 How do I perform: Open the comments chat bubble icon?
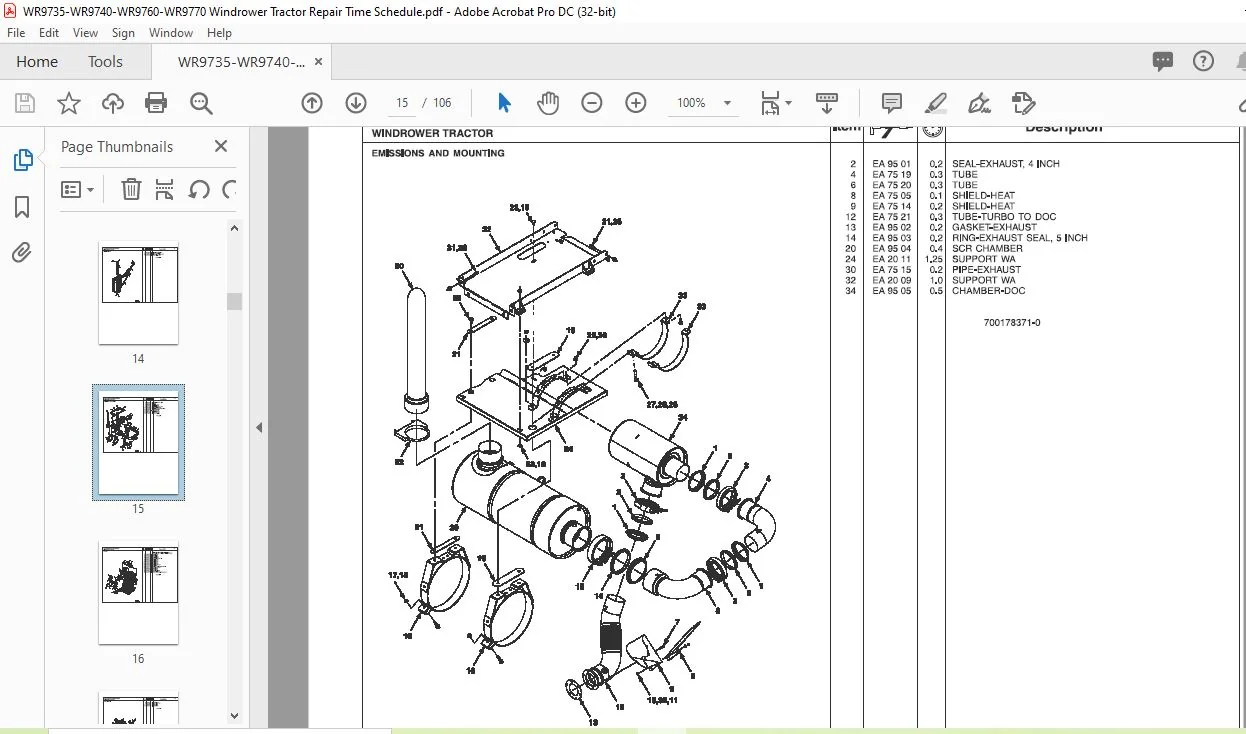pos(1162,61)
